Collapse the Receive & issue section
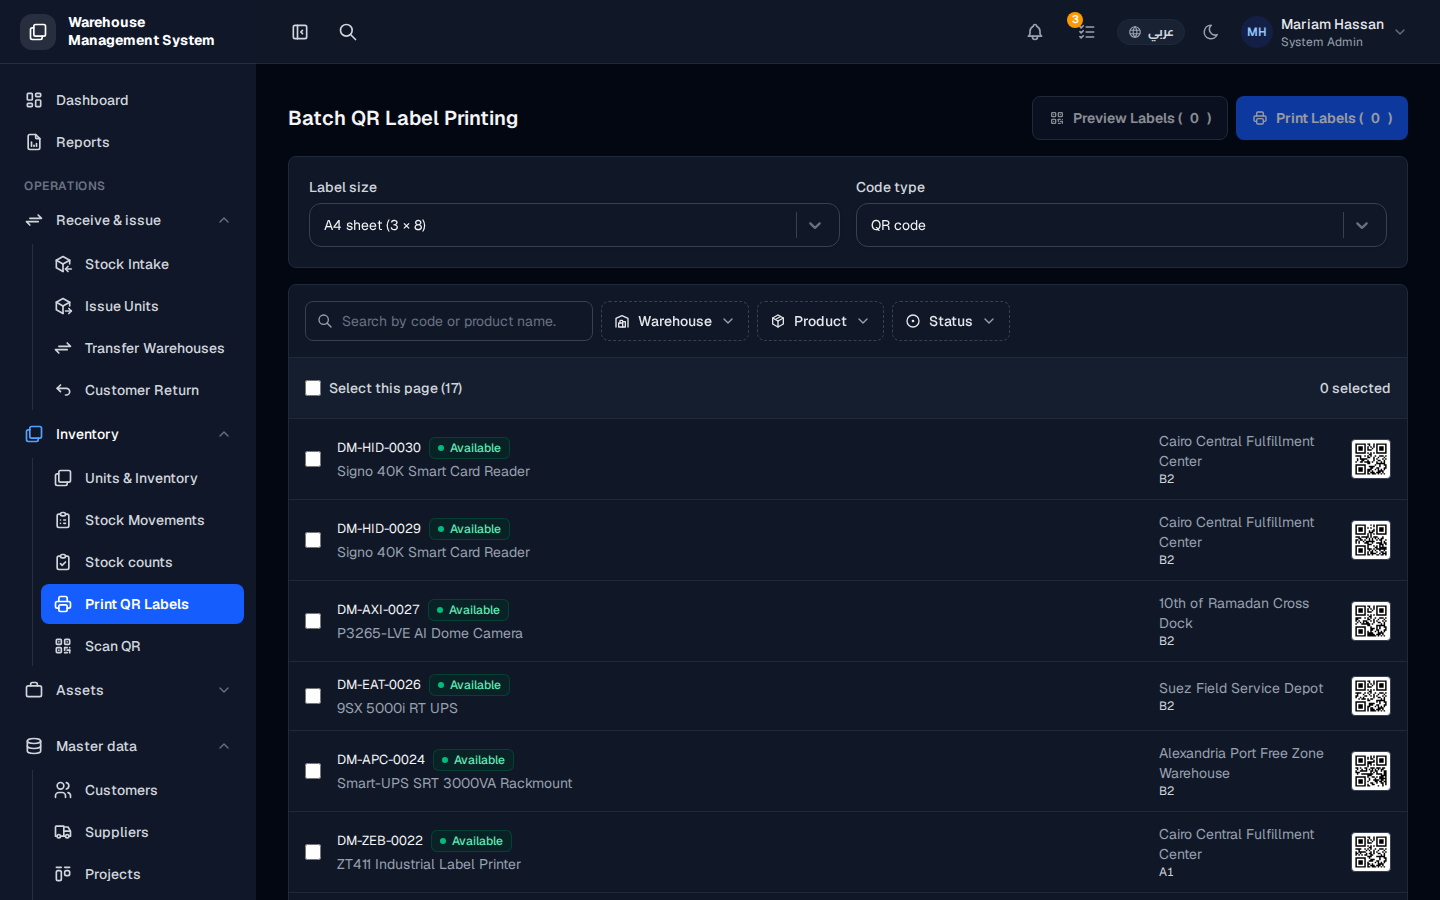Screen dimensions: 1440x900 click(128, 220)
